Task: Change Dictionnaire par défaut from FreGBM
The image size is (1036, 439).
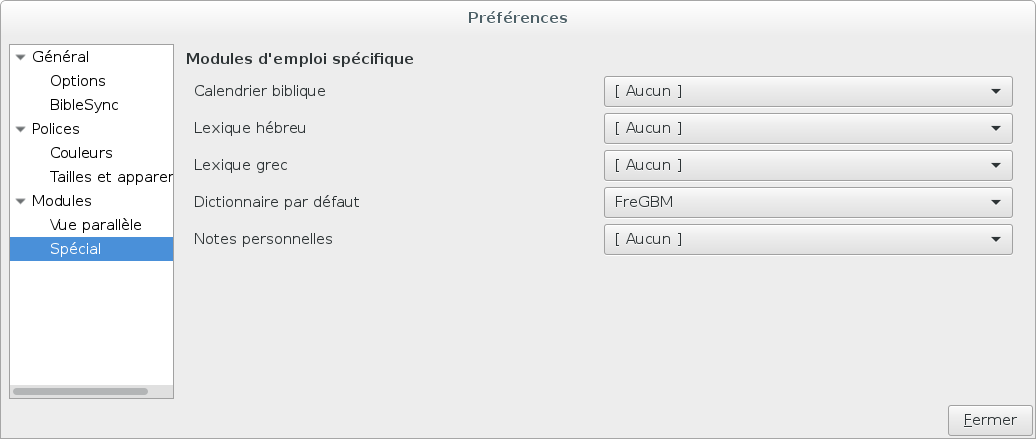Action: (x=808, y=202)
